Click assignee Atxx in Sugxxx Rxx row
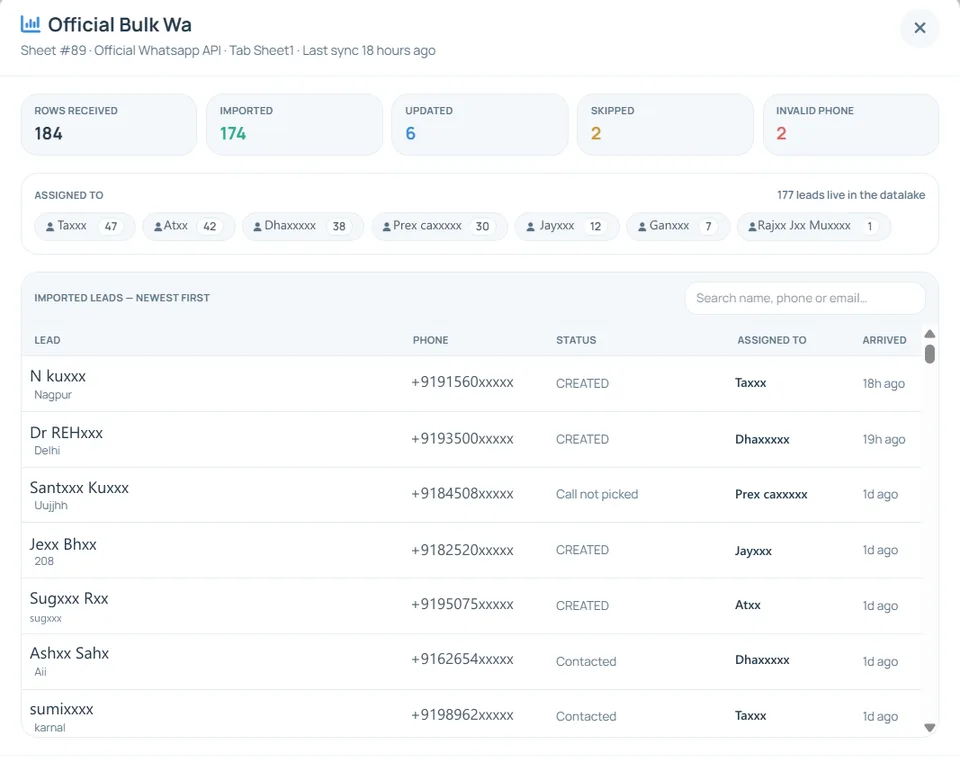 [748, 605]
